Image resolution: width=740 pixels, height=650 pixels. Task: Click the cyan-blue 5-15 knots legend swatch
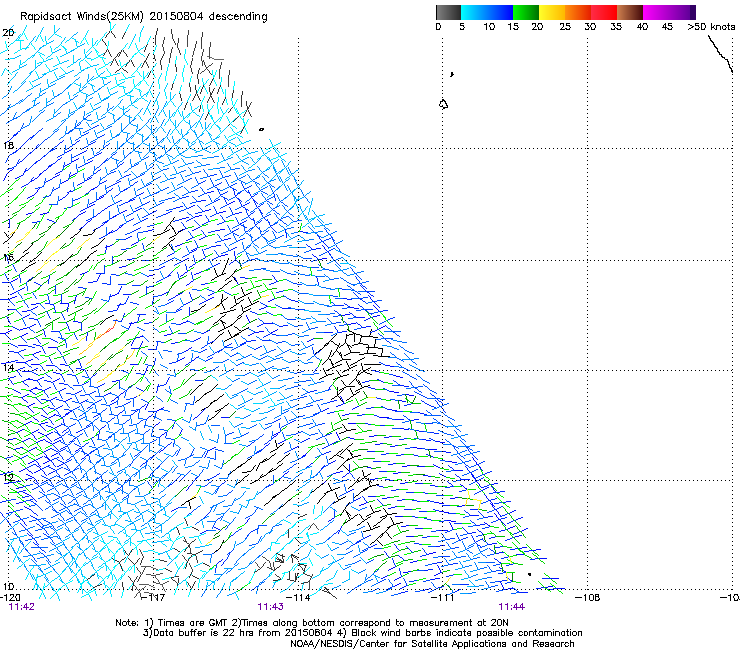coord(487,12)
